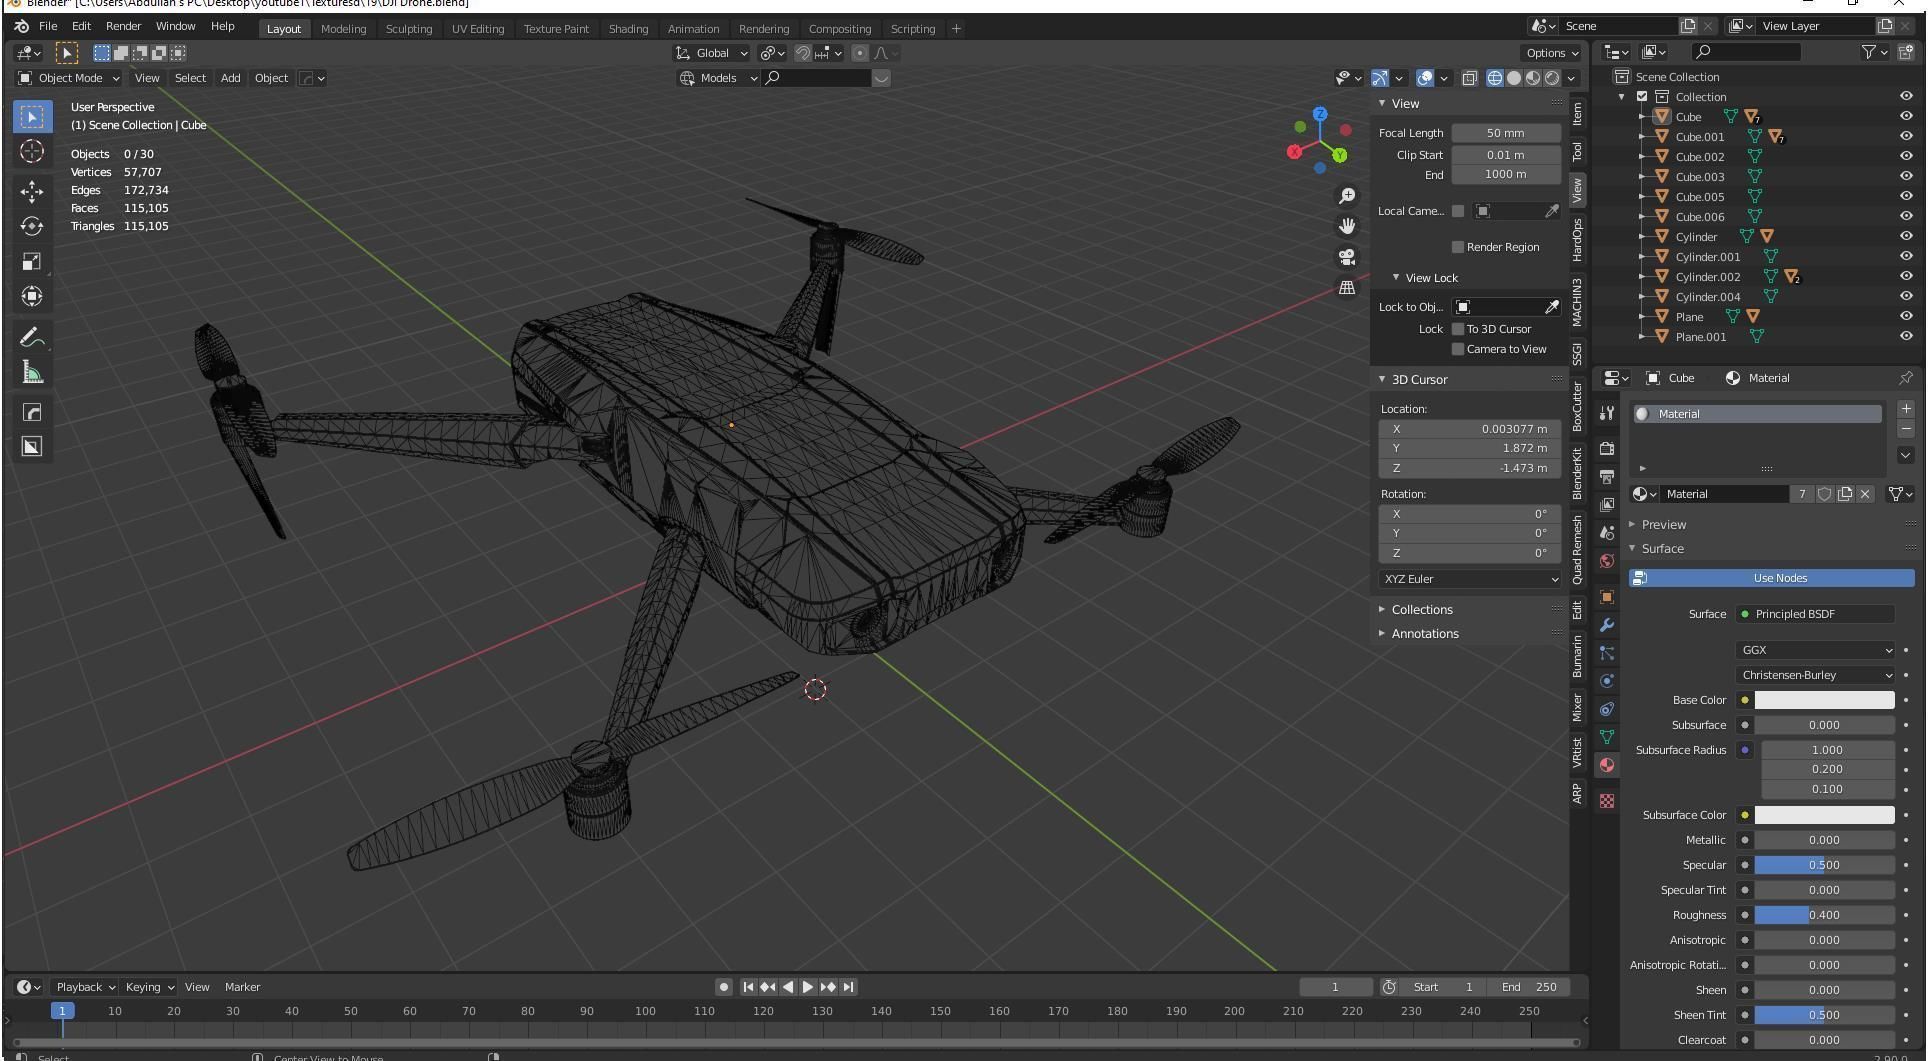Add a material slot with plus
This screenshot has width=1929, height=1061.
(1905, 409)
